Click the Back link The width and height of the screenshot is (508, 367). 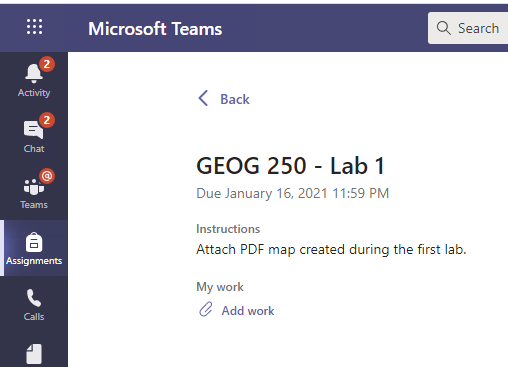click(x=235, y=99)
